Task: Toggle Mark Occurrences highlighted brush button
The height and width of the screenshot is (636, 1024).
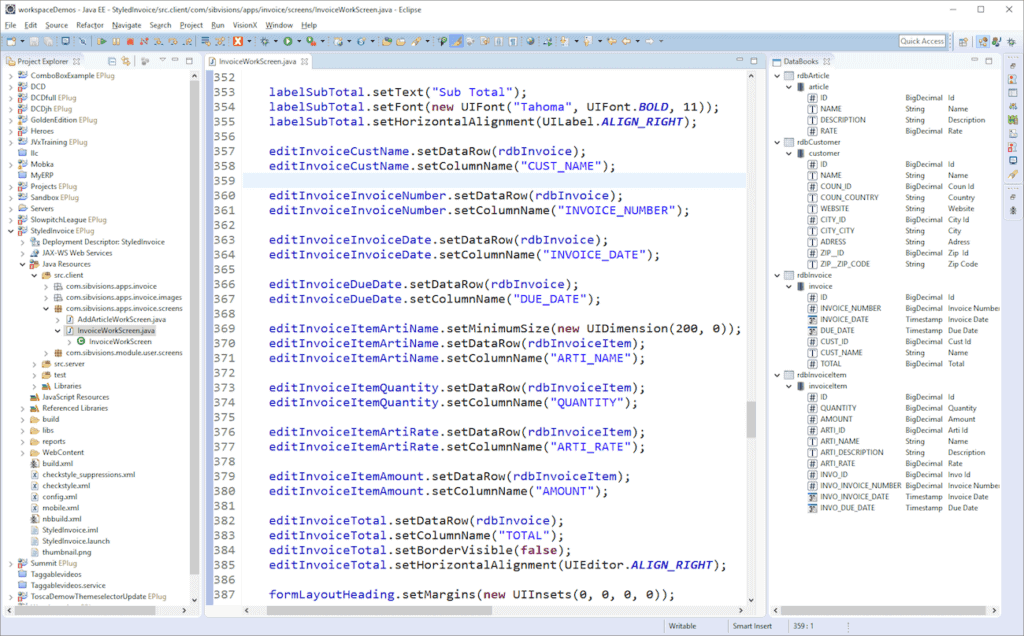Action: 456,41
